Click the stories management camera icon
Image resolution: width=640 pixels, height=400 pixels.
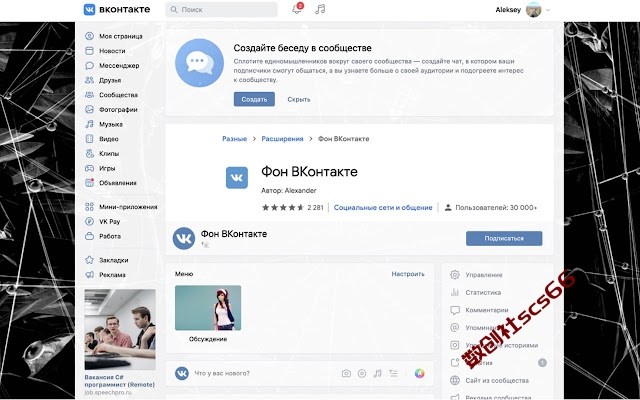(455, 345)
